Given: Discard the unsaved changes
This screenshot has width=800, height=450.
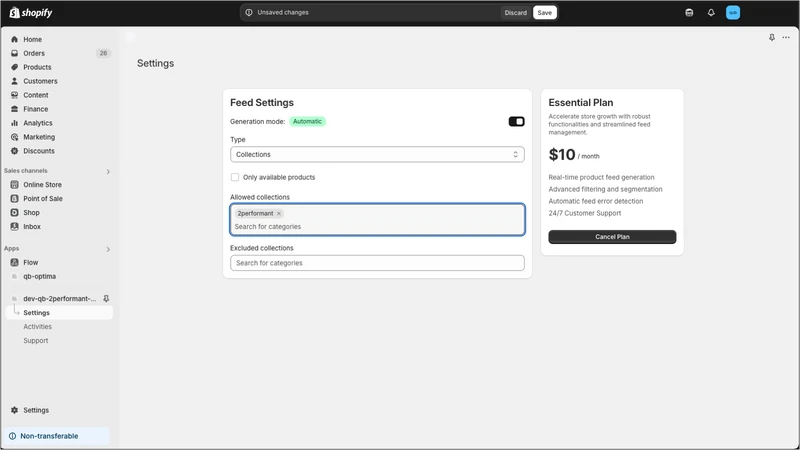Looking at the screenshot, I should (x=515, y=13).
